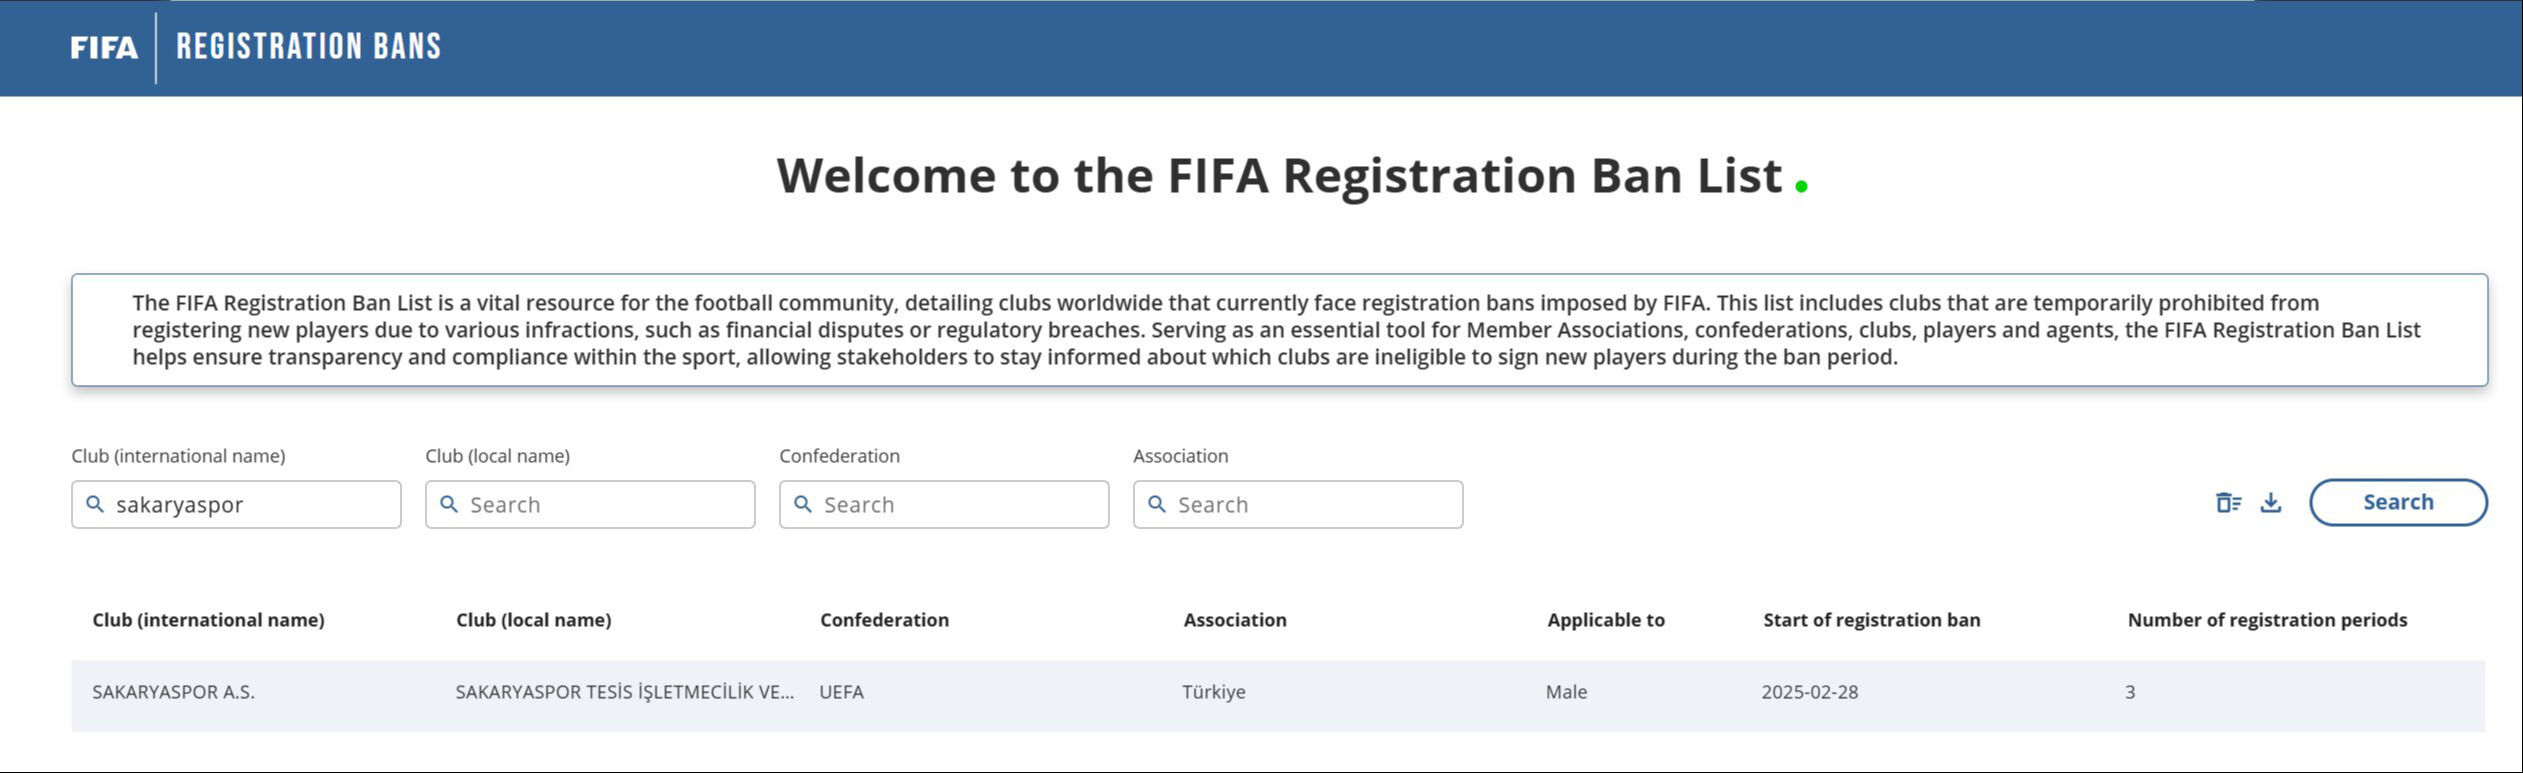The height and width of the screenshot is (773, 2523).
Task: Sort by Number of registration periods column
Action: click(2266, 619)
